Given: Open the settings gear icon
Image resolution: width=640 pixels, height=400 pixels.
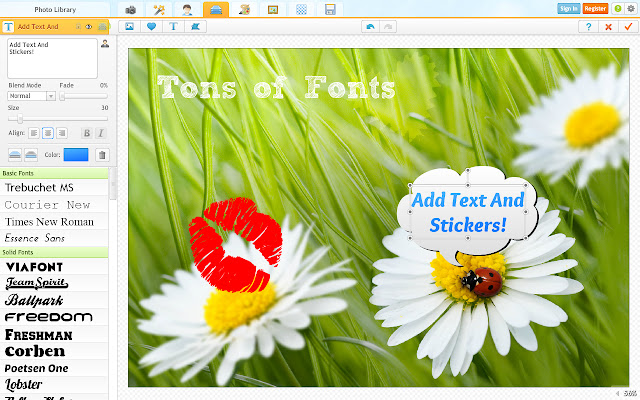Looking at the screenshot, I should tap(631, 9).
